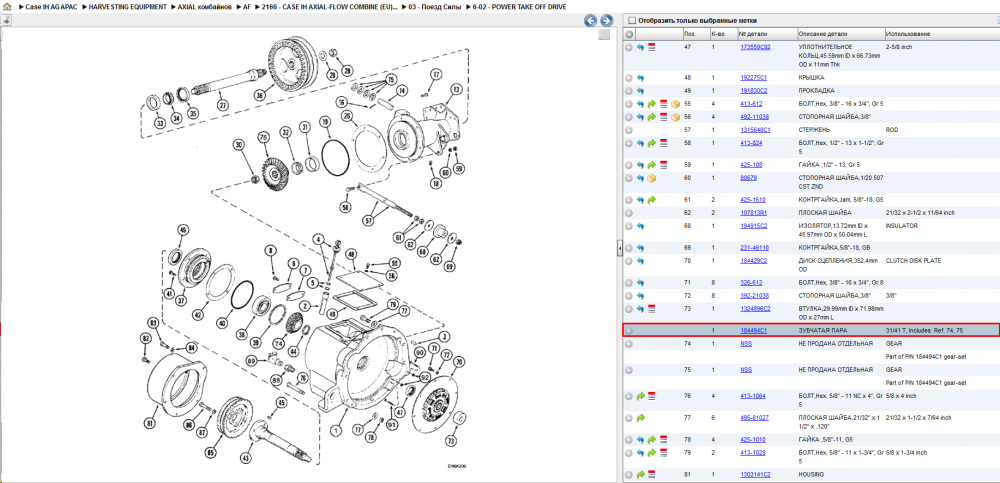1000x483 pixels.
Task: Click the blue arrow icon for part 184429C2
Action: 640,261
